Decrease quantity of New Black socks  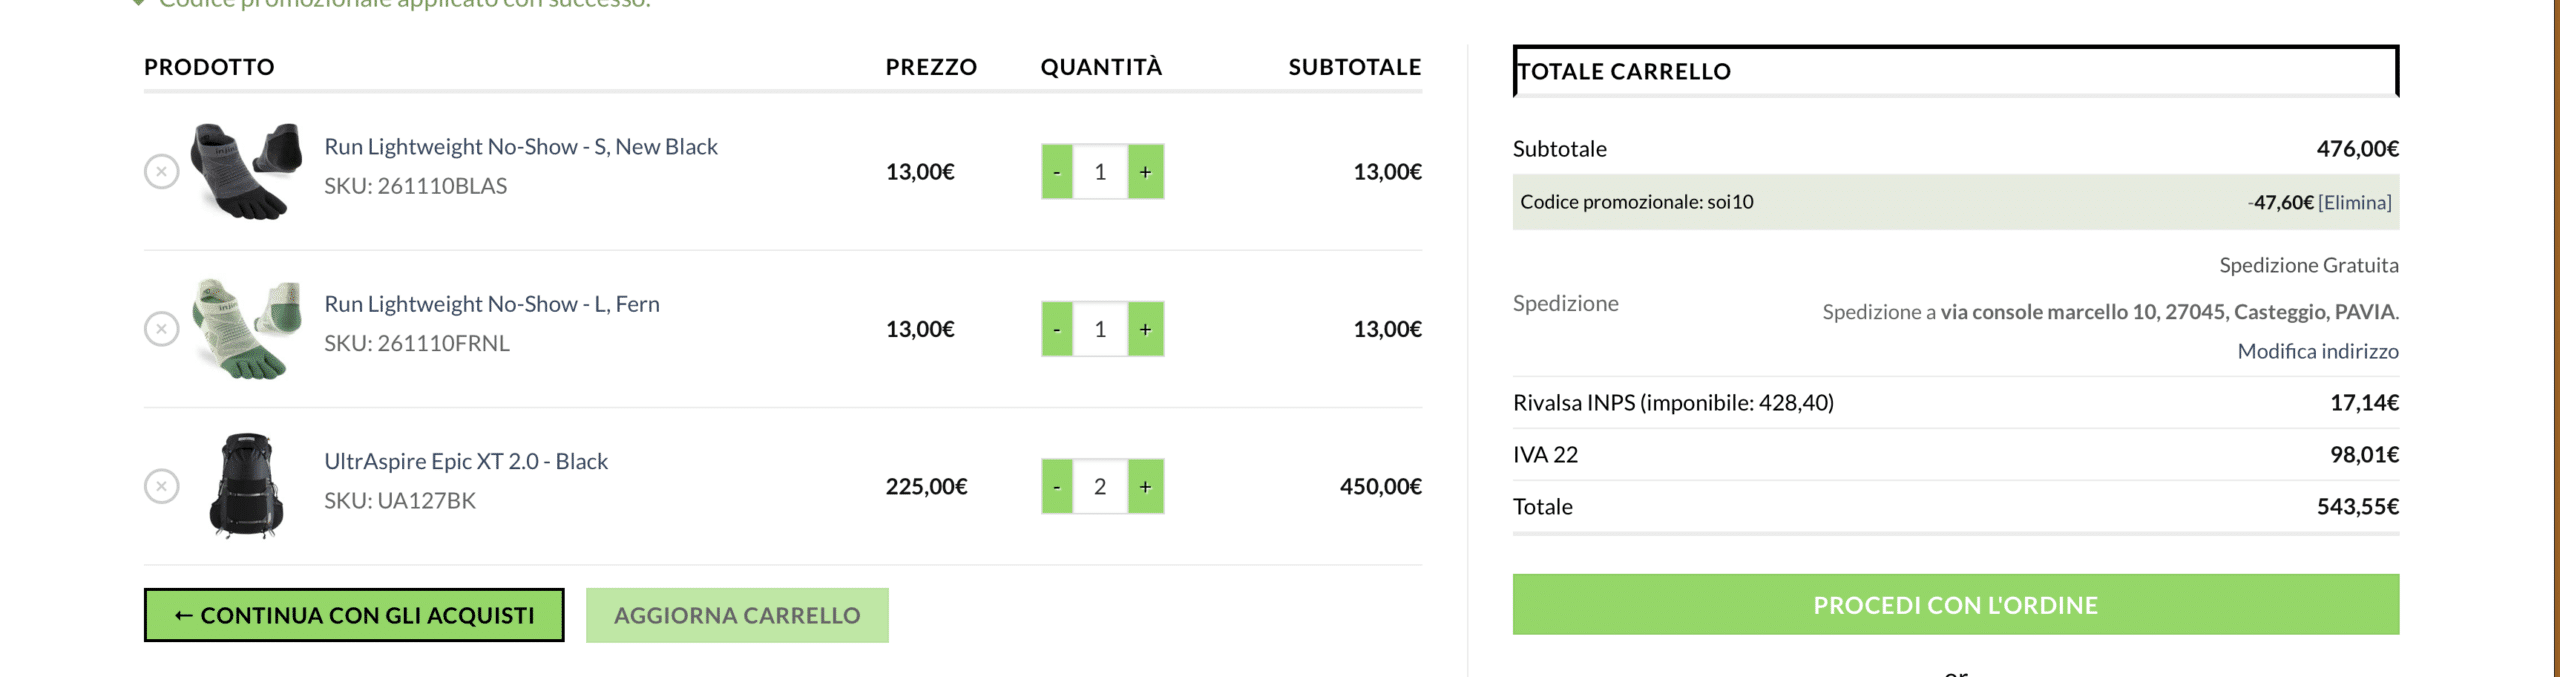tap(1057, 172)
